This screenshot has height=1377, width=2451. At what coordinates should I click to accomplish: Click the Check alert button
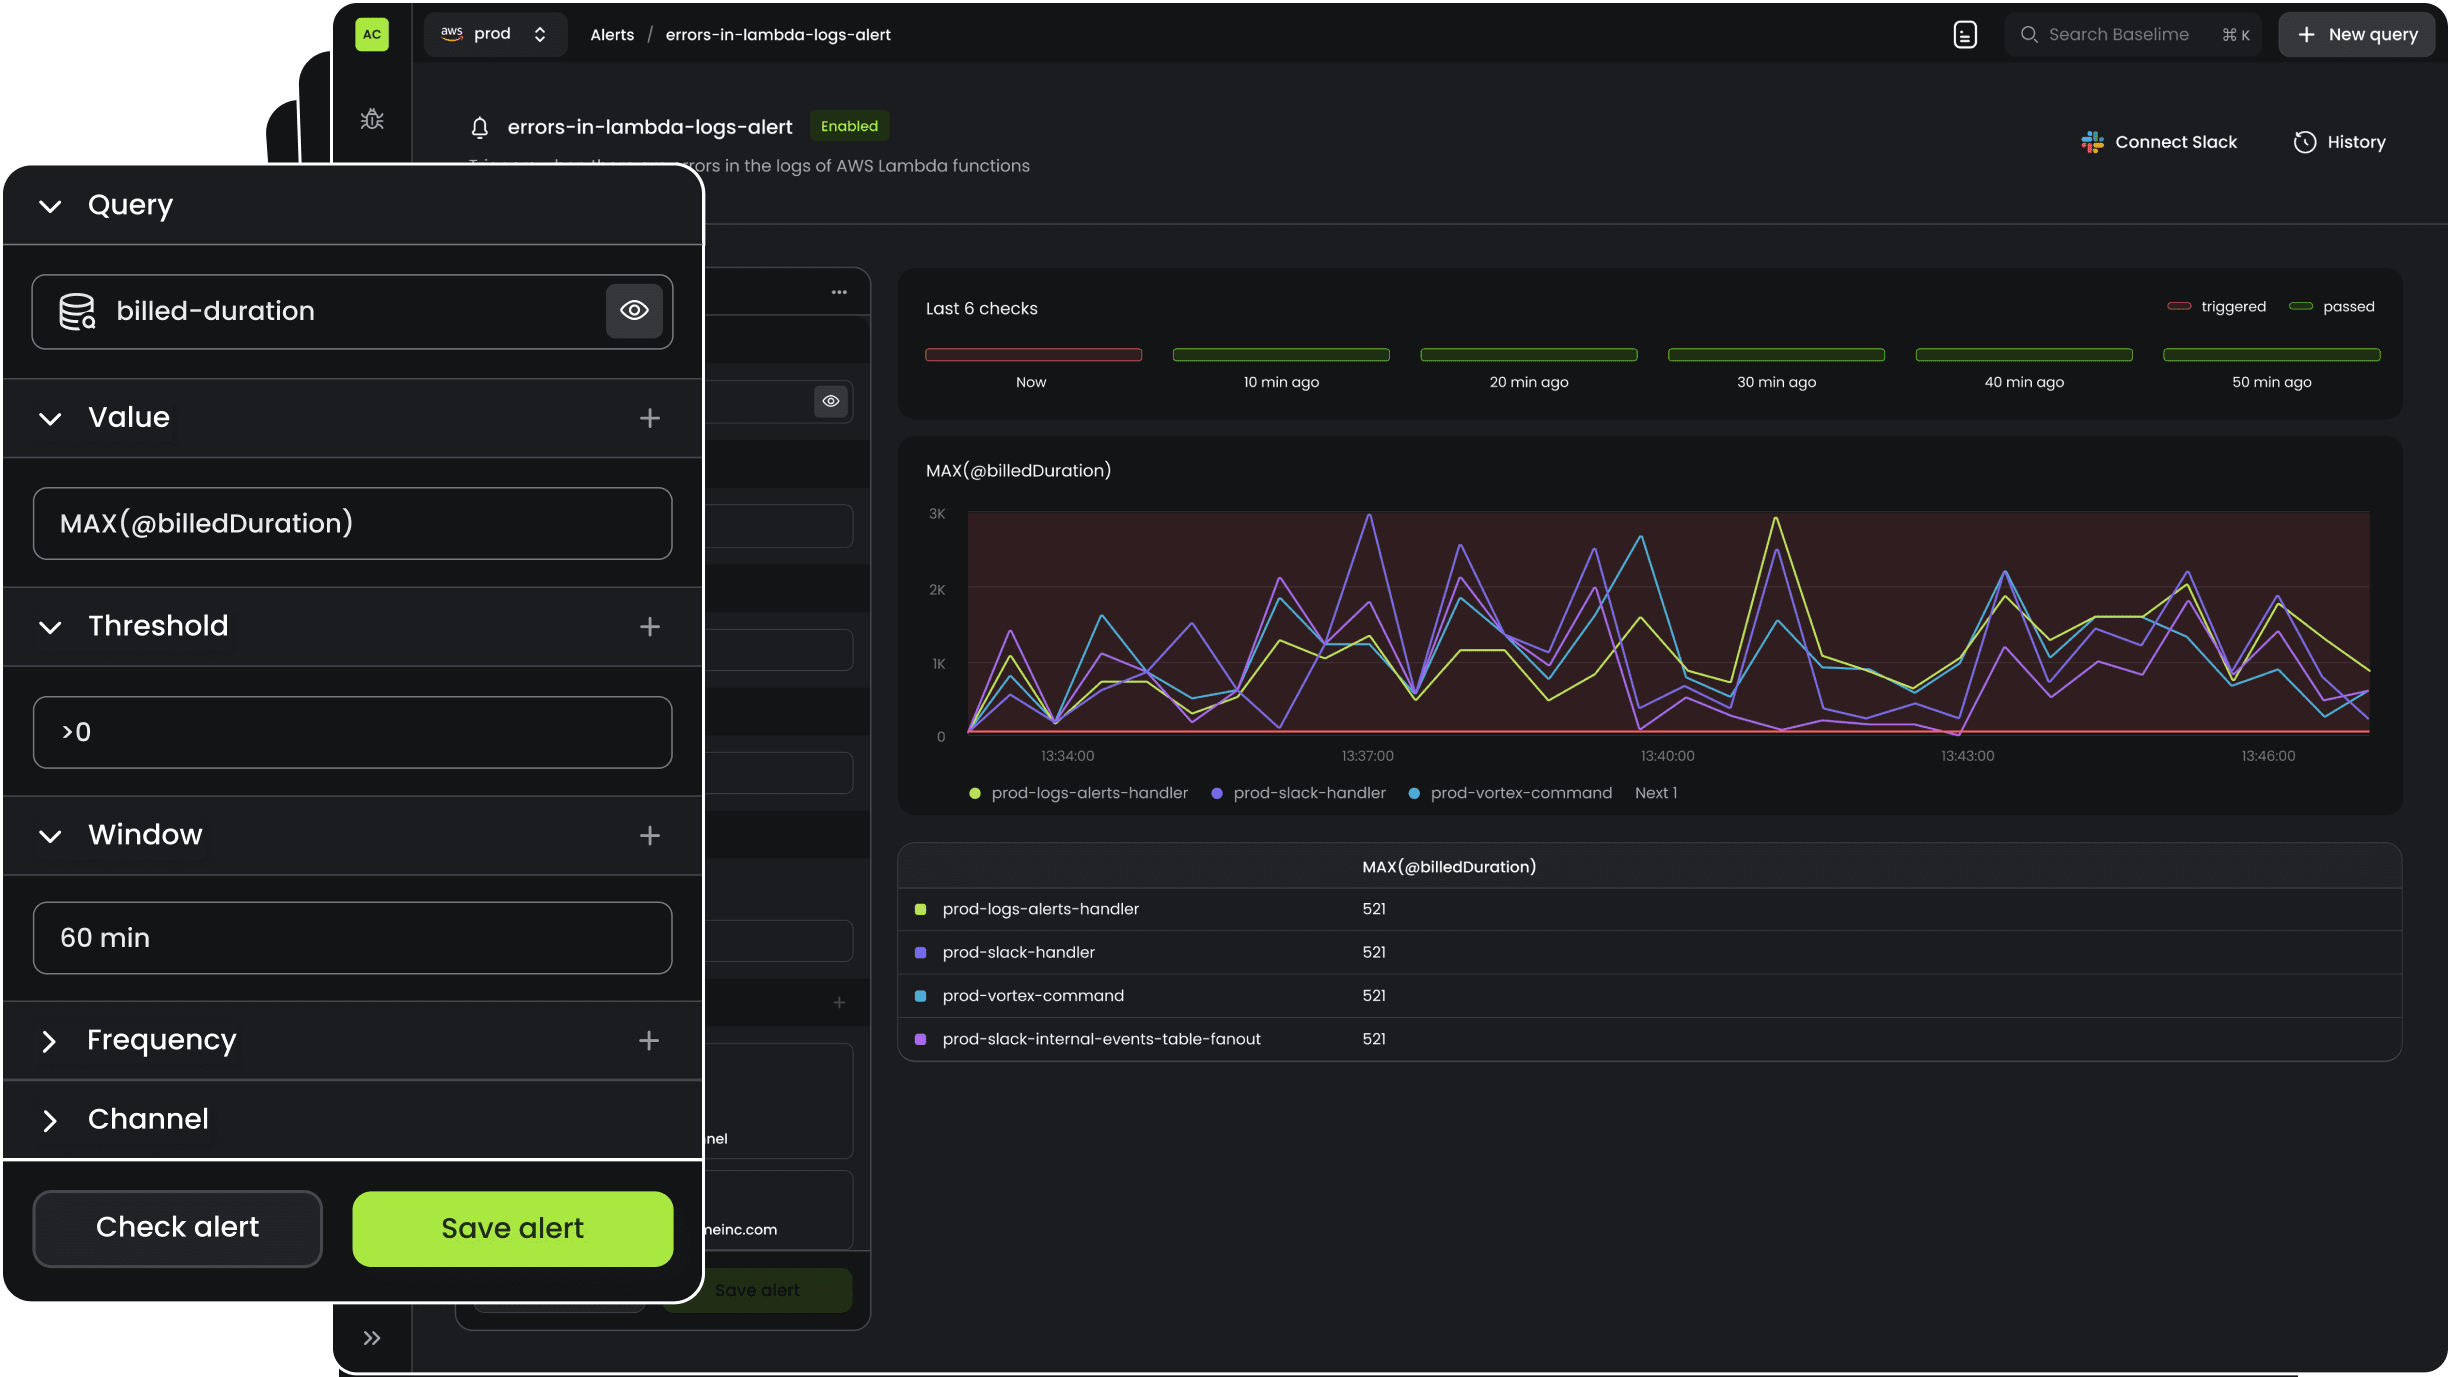177,1228
